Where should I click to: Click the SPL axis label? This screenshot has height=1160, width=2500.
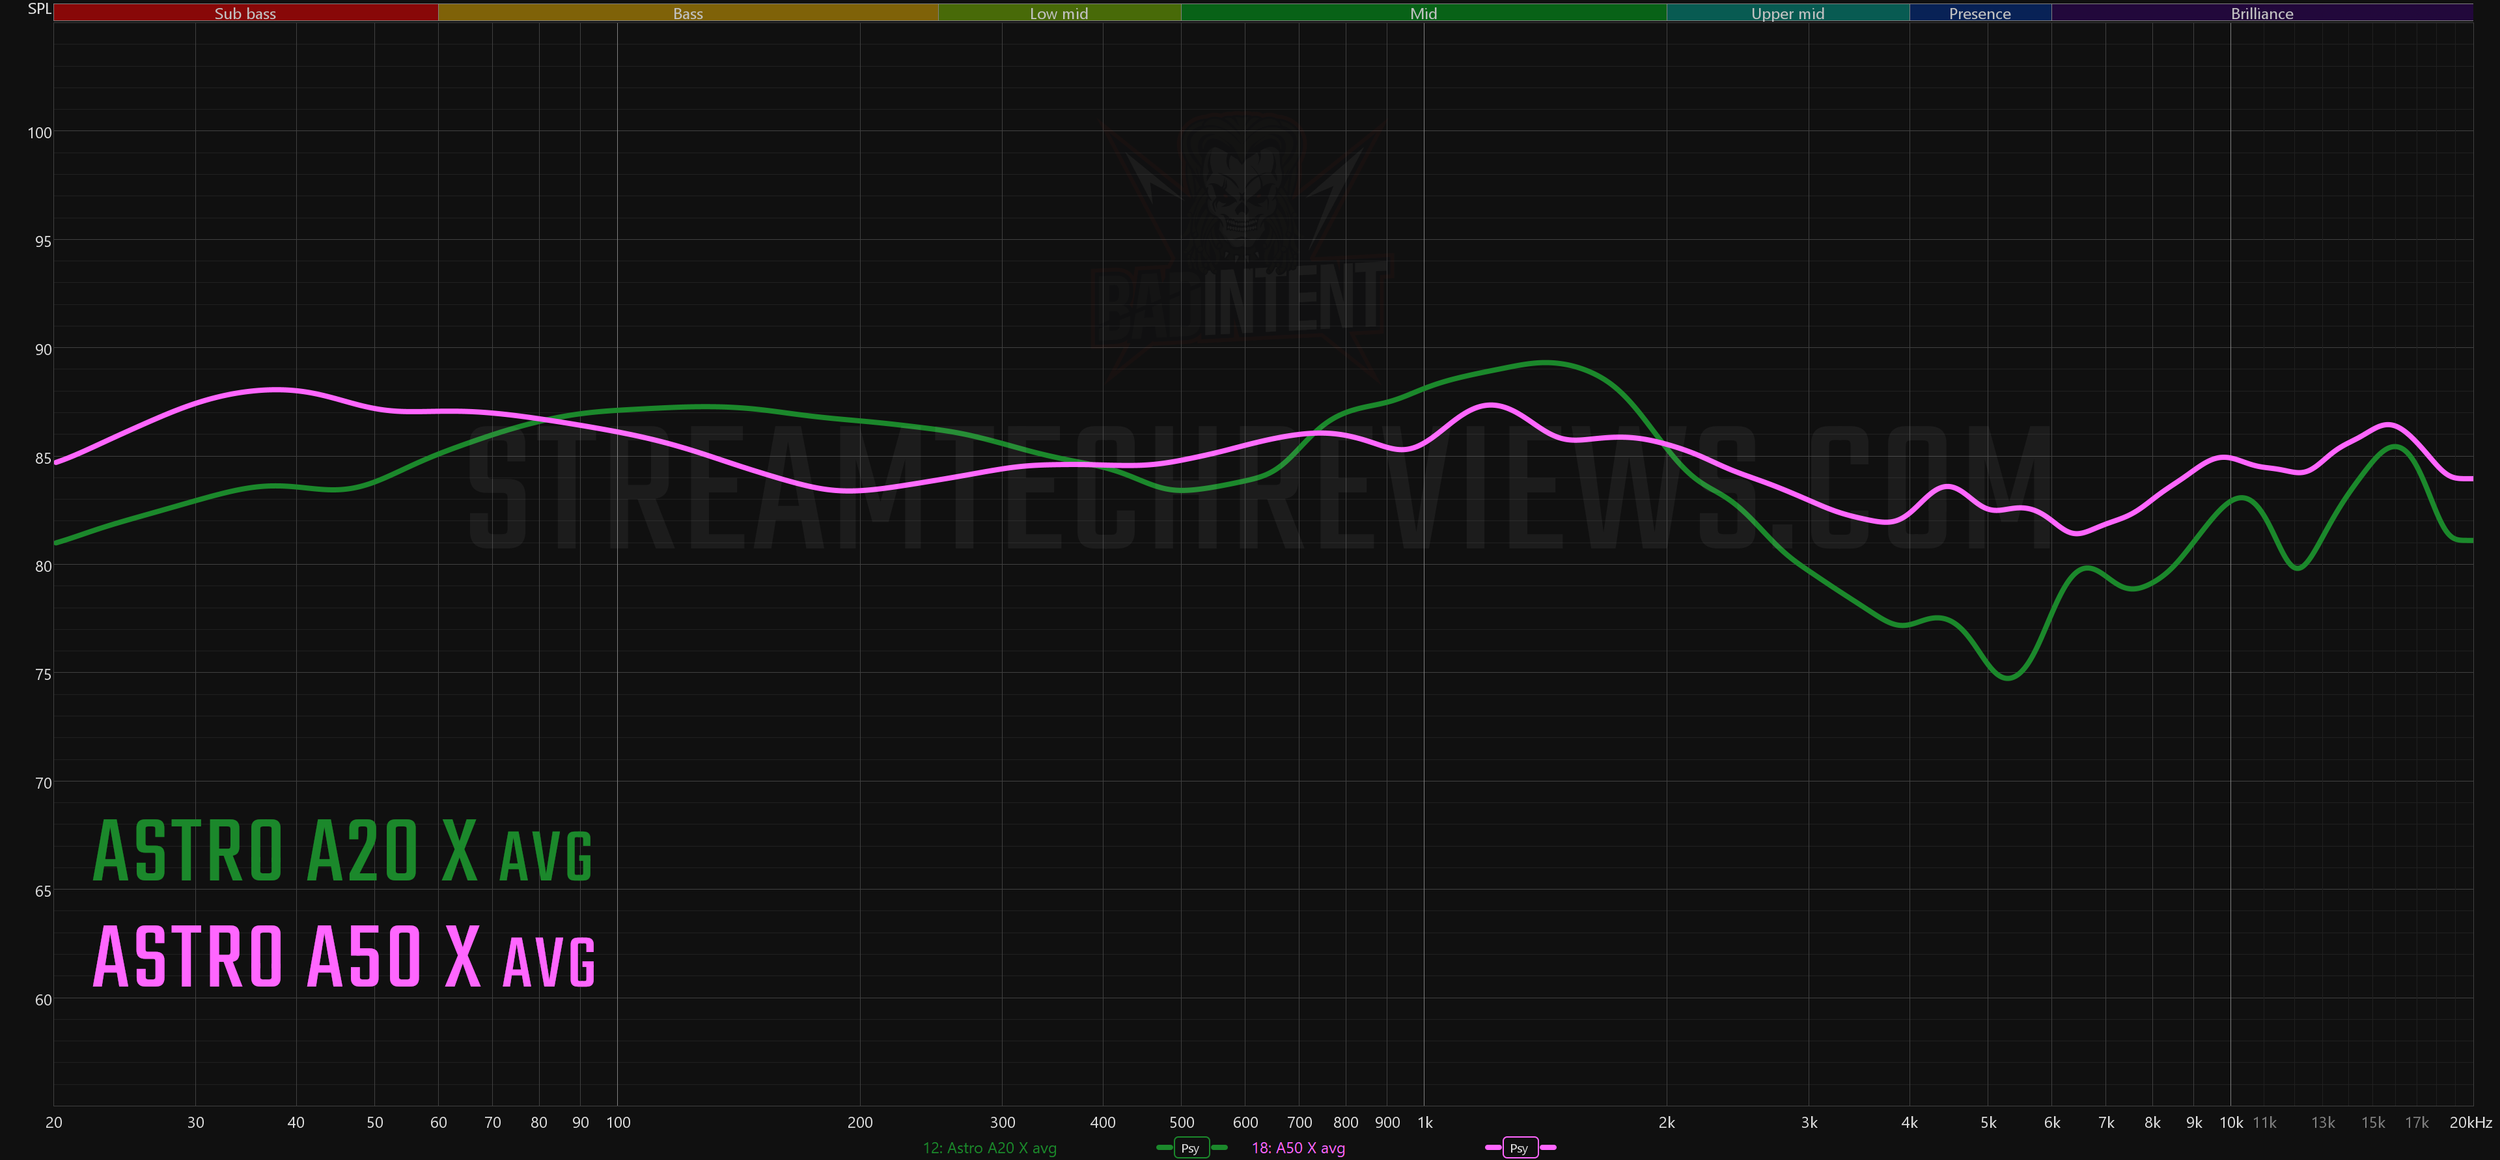tap(38, 9)
